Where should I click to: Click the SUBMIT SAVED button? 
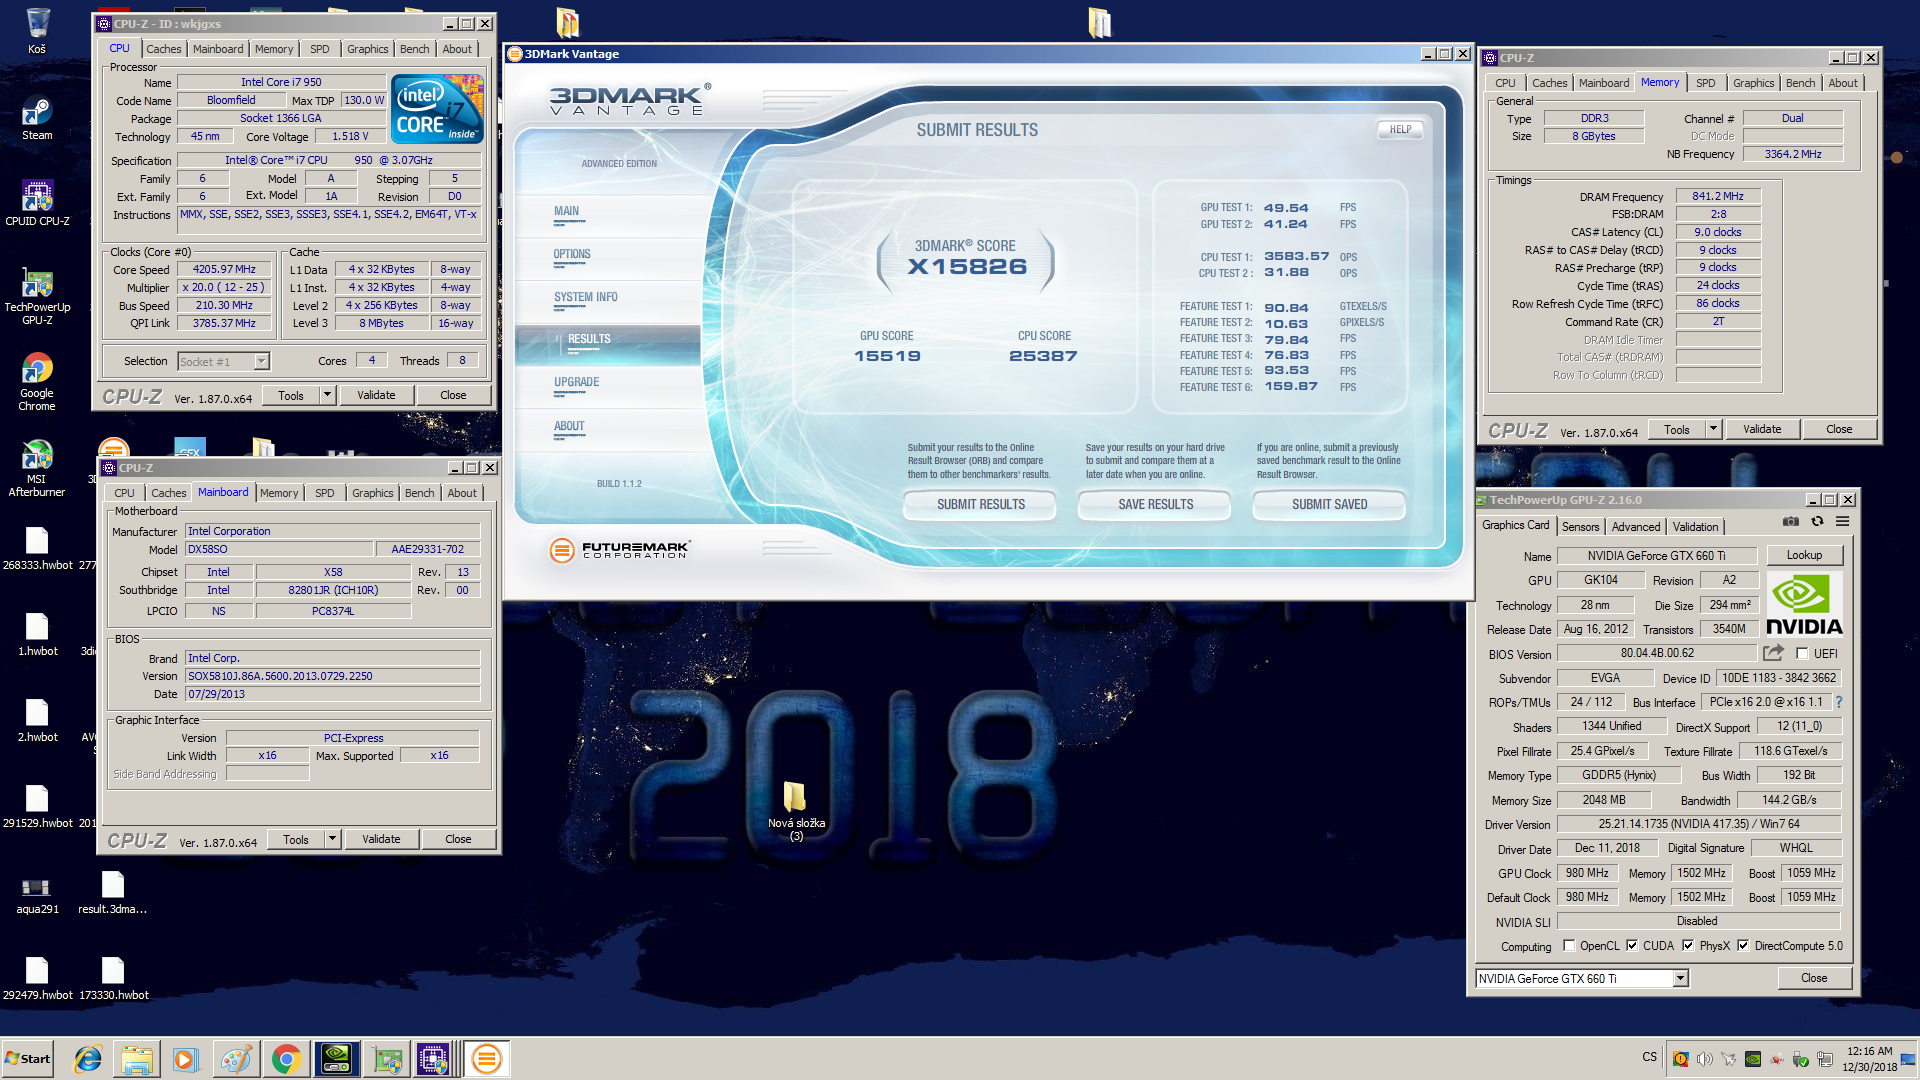point(1329,504)
